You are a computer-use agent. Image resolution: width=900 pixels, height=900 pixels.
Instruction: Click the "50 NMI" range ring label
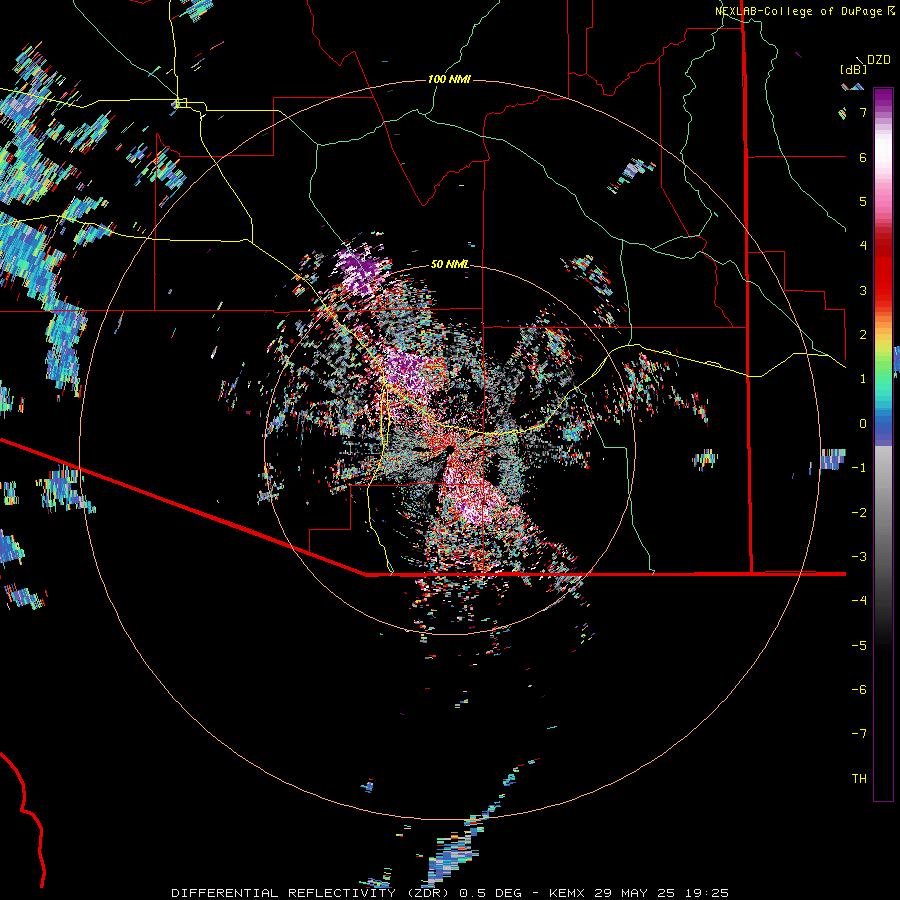point(450,264)
